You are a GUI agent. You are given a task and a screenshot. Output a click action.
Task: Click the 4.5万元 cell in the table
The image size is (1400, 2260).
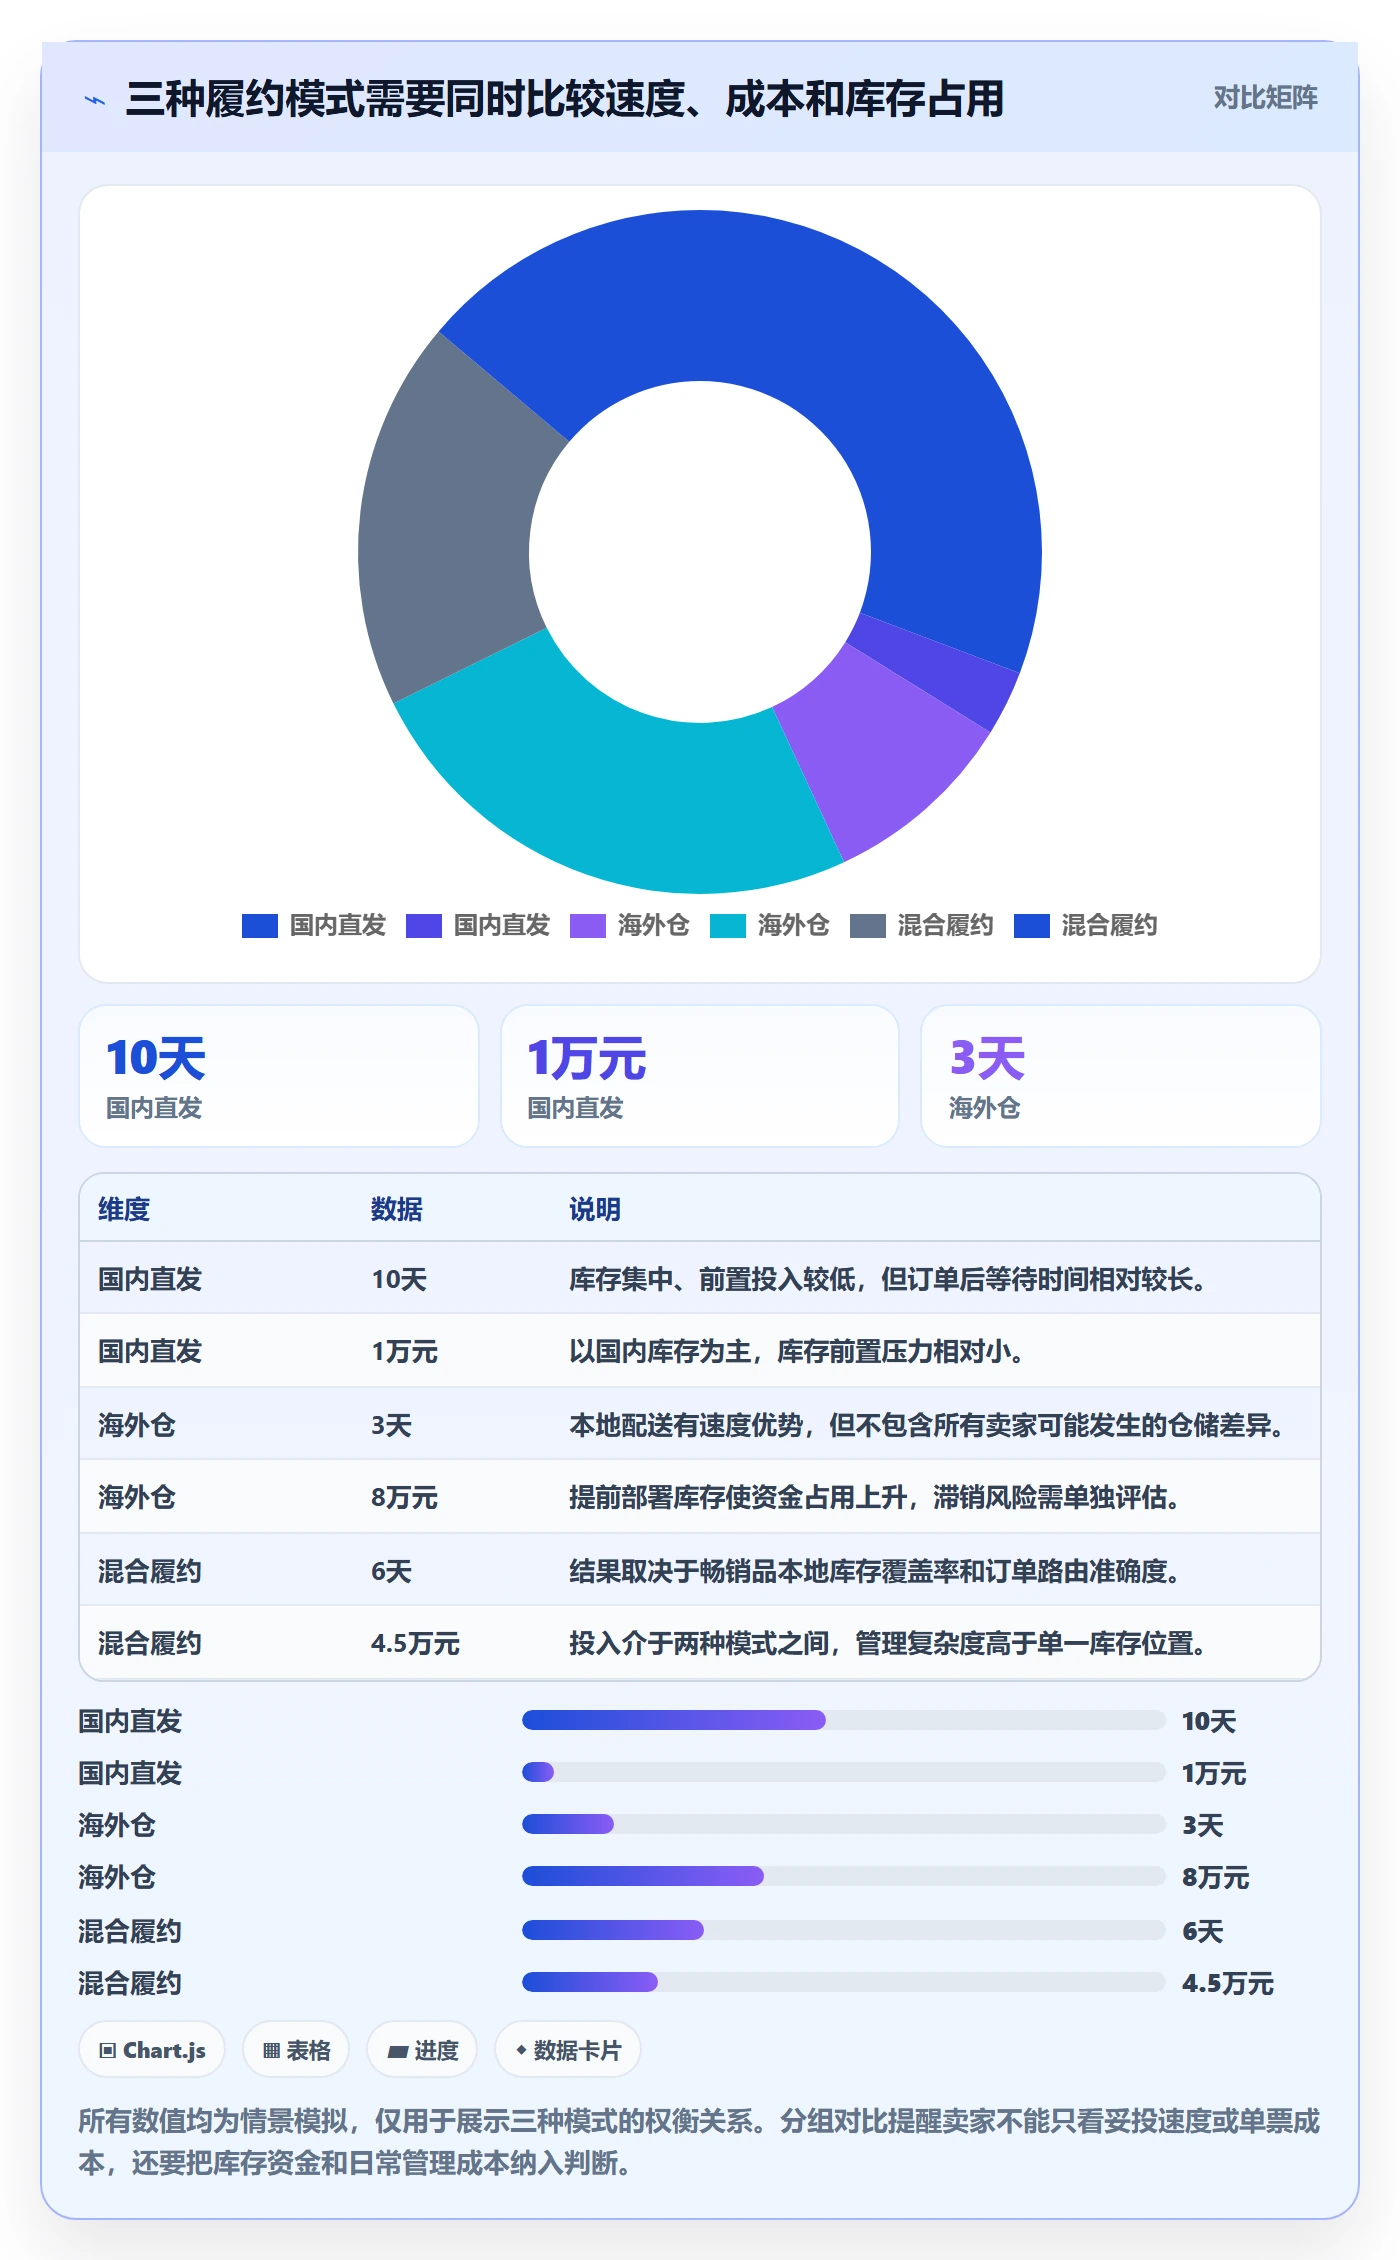(x=415, y=1643)
